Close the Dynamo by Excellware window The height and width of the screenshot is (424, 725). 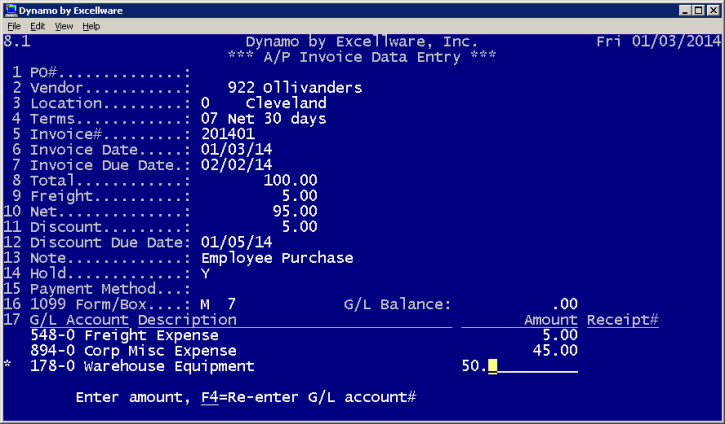(713, 10)
